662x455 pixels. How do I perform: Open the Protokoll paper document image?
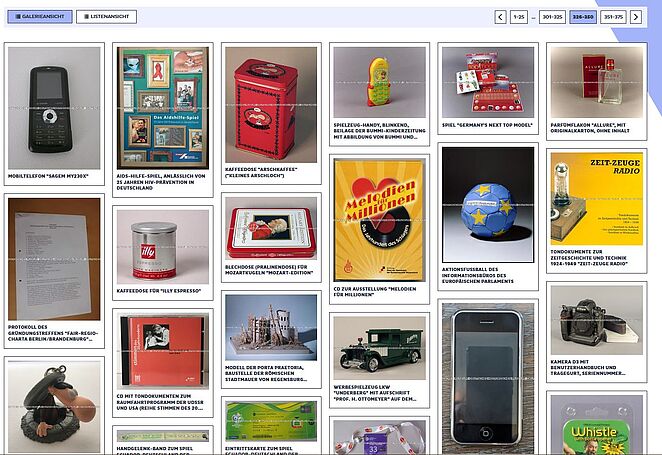pyautogui.click(x=54, y=259)
